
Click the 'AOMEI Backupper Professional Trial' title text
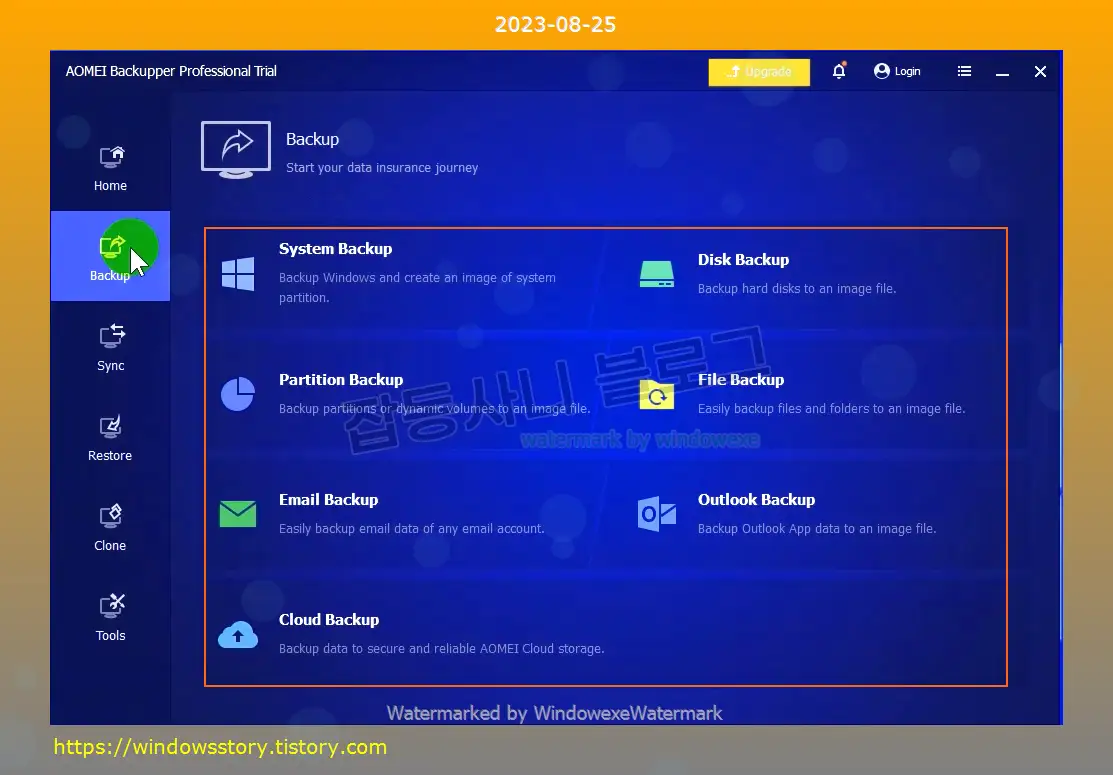(x=171, y=71)
